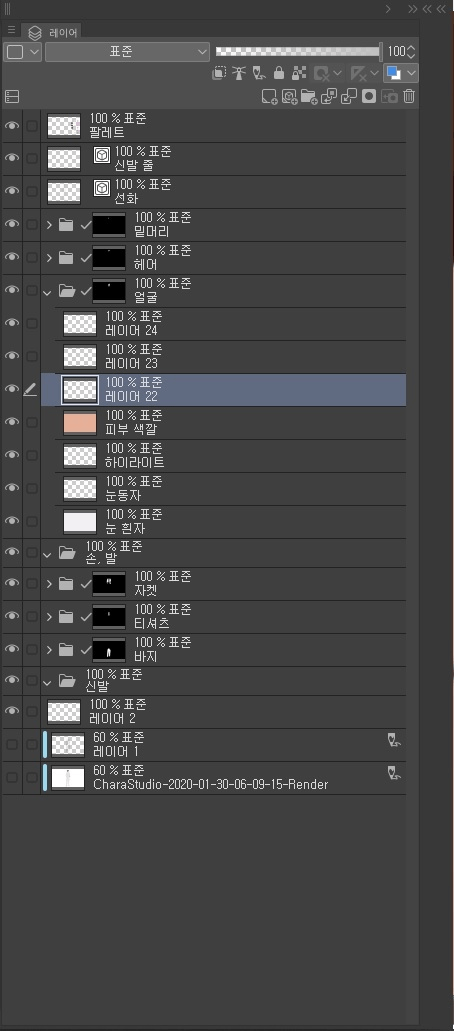Expand the 자켓 folder

click(49, 584)
